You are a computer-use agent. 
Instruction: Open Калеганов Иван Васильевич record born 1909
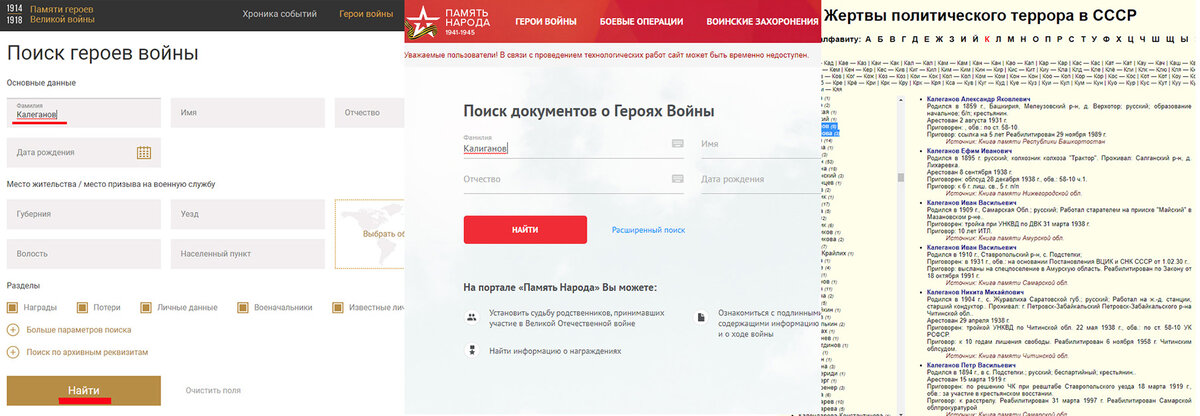point(969,201)
